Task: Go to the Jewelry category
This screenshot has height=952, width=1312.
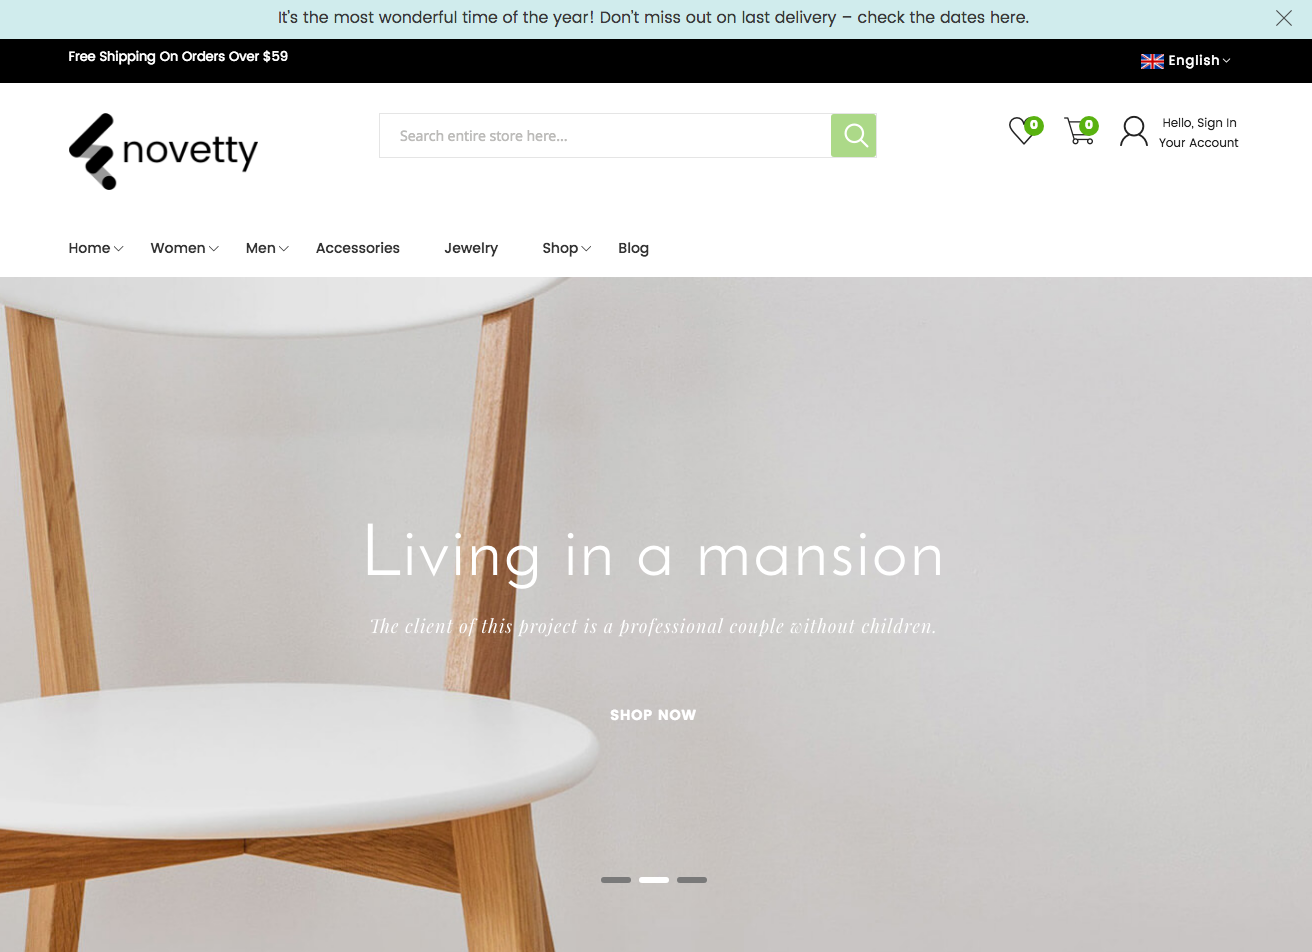Action: [471, 248]
